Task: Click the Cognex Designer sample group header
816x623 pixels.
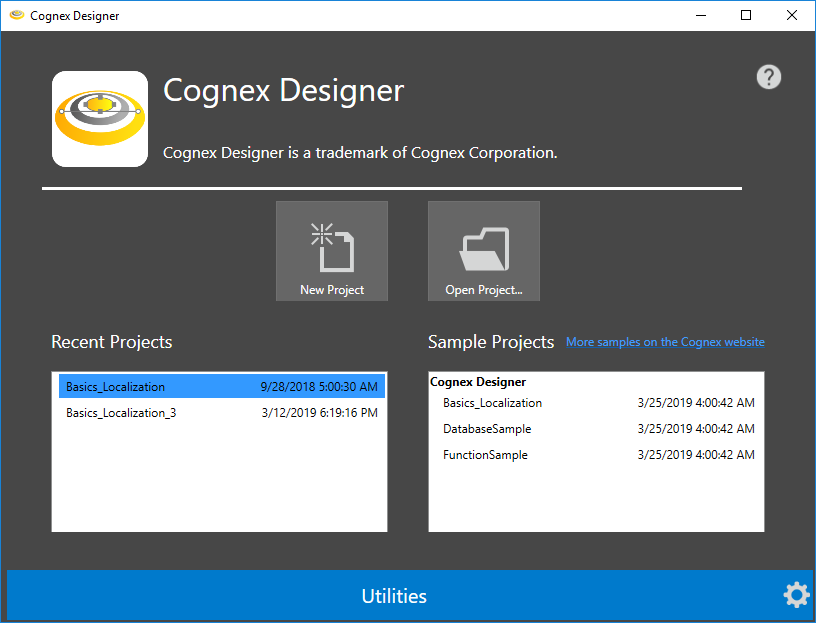Action: point(478,382)
